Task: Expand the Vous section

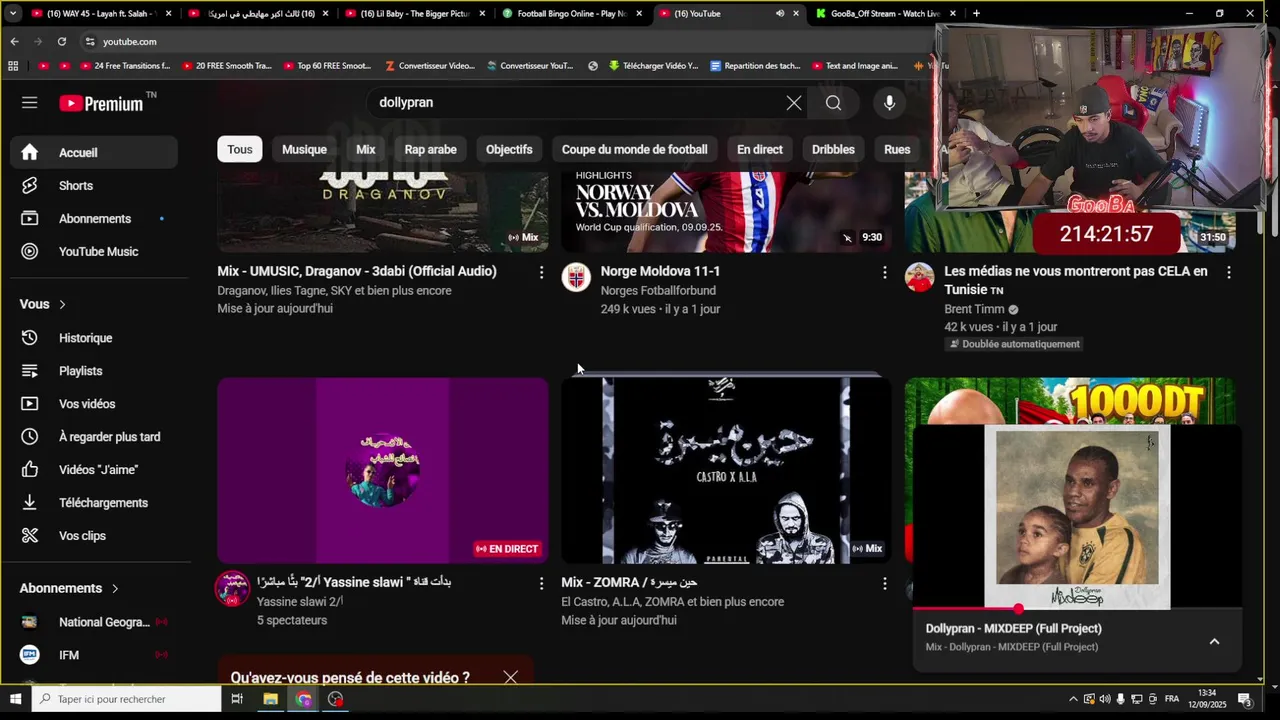Action: pos(43,304)
